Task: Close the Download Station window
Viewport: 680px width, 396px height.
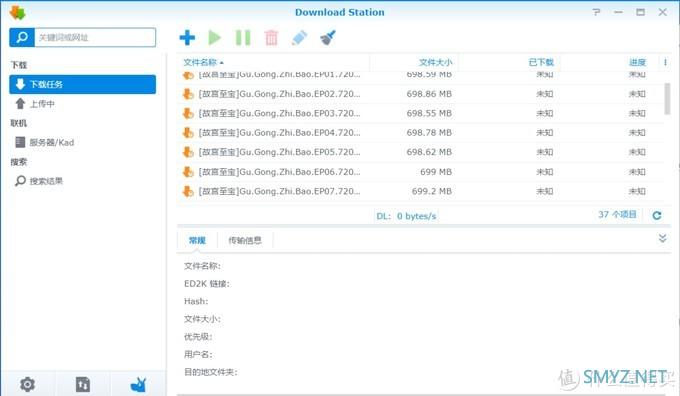Action: coord(663,12)
